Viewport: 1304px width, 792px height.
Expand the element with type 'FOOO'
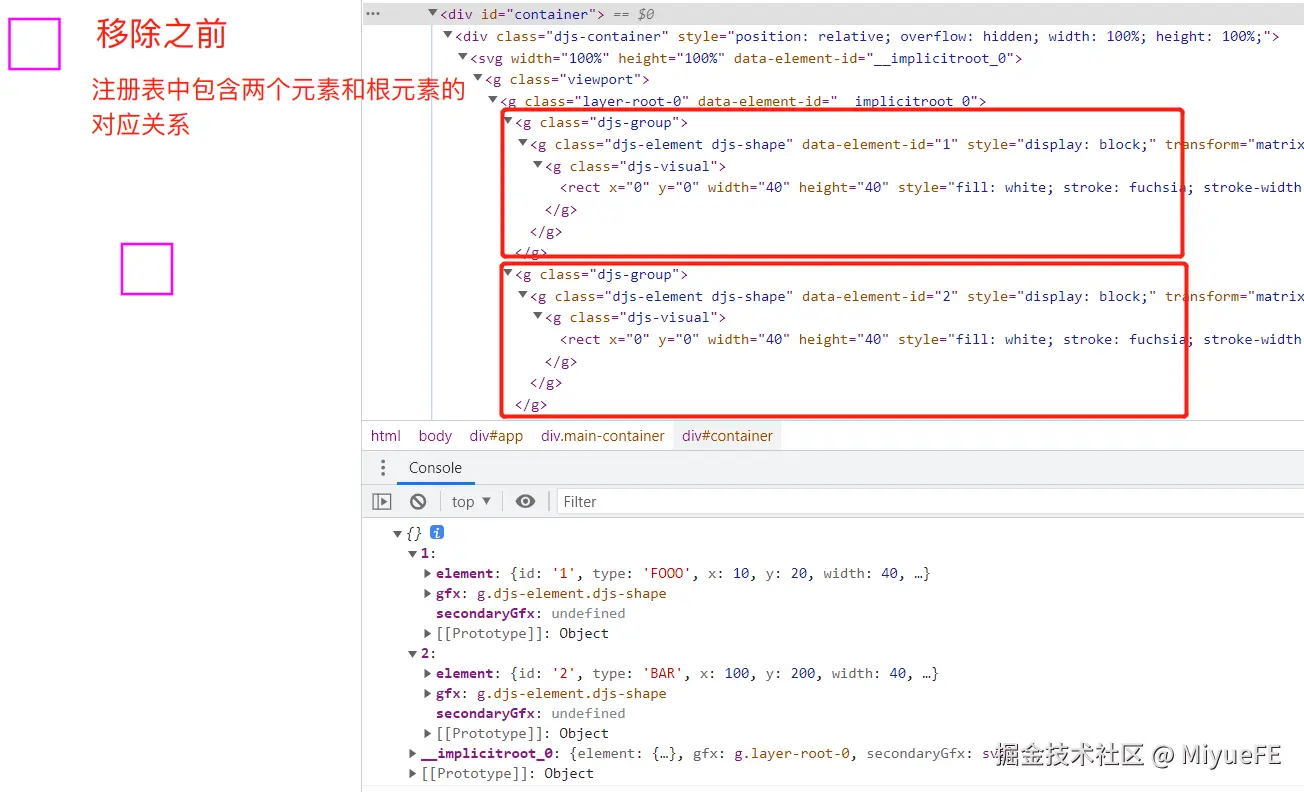tap(428, 574)
